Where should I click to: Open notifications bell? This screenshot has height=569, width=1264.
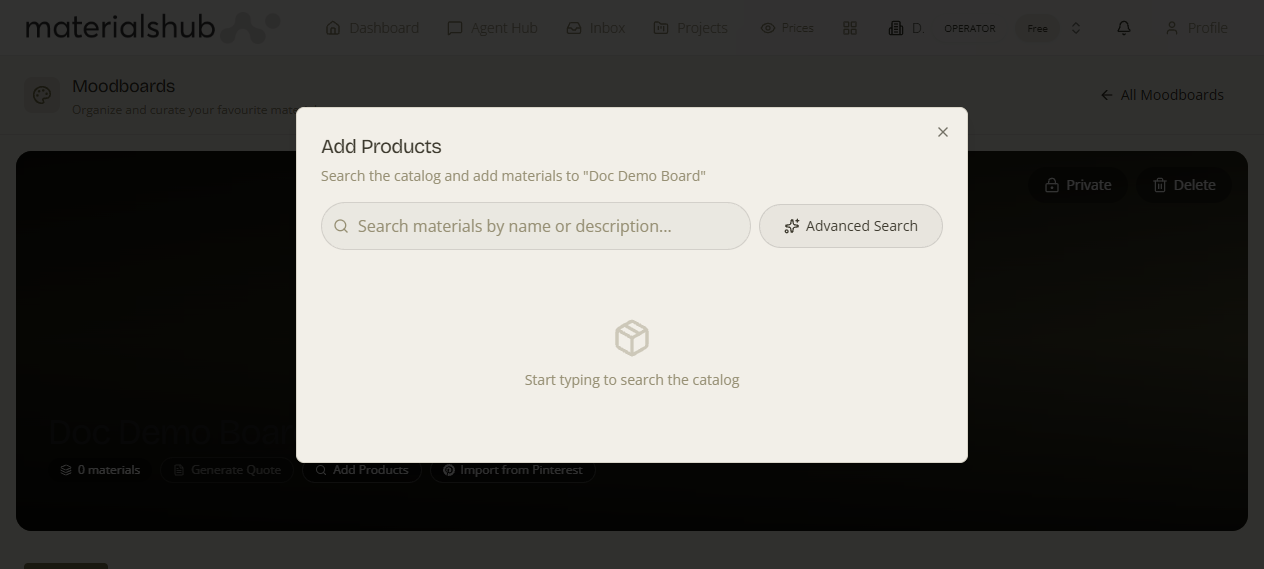point(1124,28)
